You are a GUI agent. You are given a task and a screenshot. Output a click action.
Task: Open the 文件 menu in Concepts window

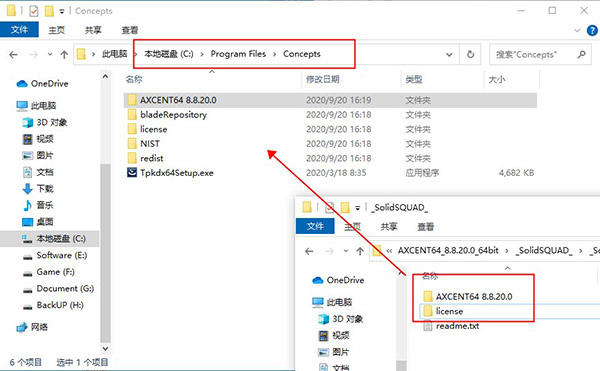click(x=19, y=29)
